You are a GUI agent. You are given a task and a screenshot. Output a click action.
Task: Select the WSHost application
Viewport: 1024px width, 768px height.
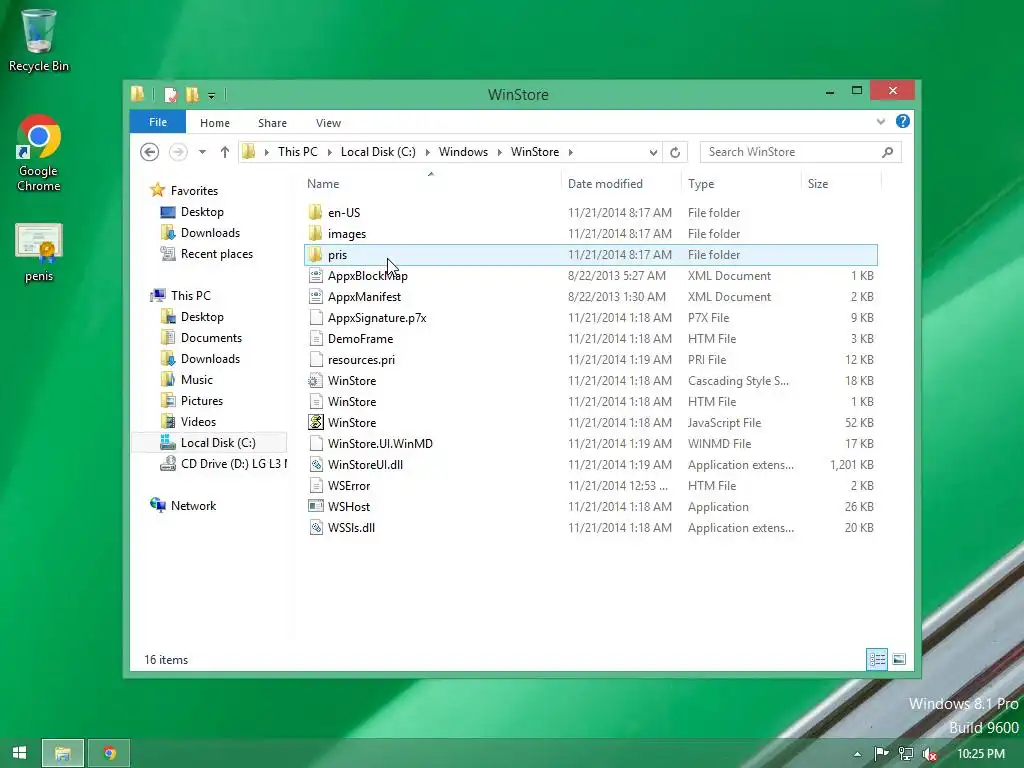tap(590, 507)
